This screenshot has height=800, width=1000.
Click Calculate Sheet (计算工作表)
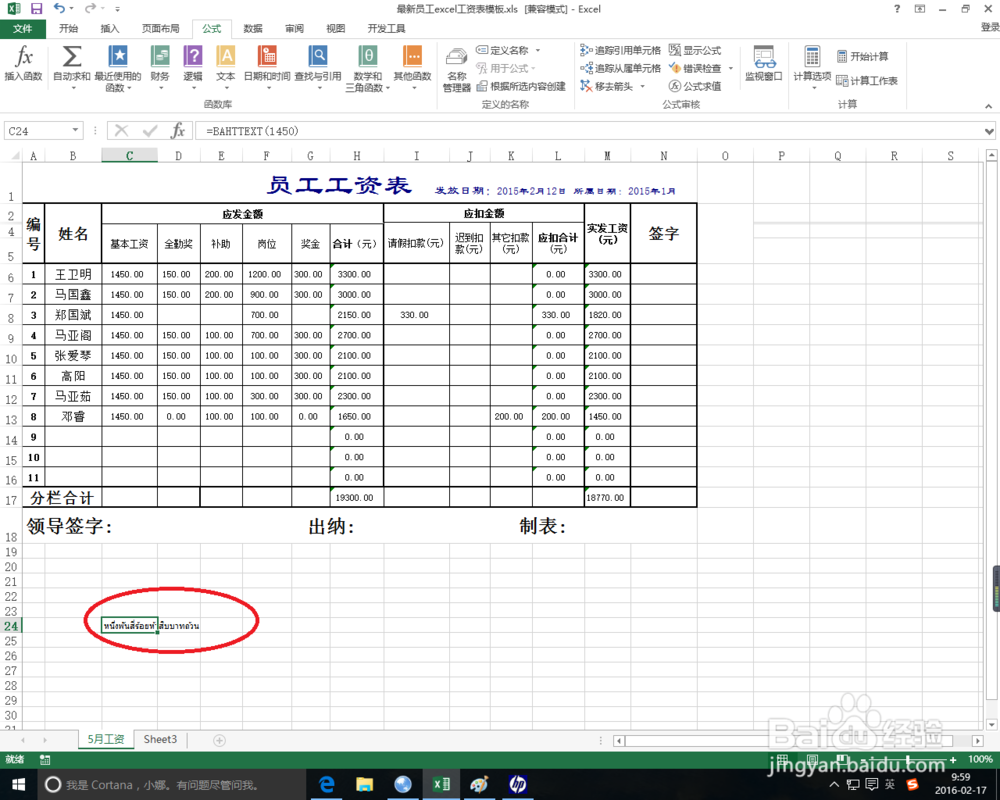tap(867, 80)
